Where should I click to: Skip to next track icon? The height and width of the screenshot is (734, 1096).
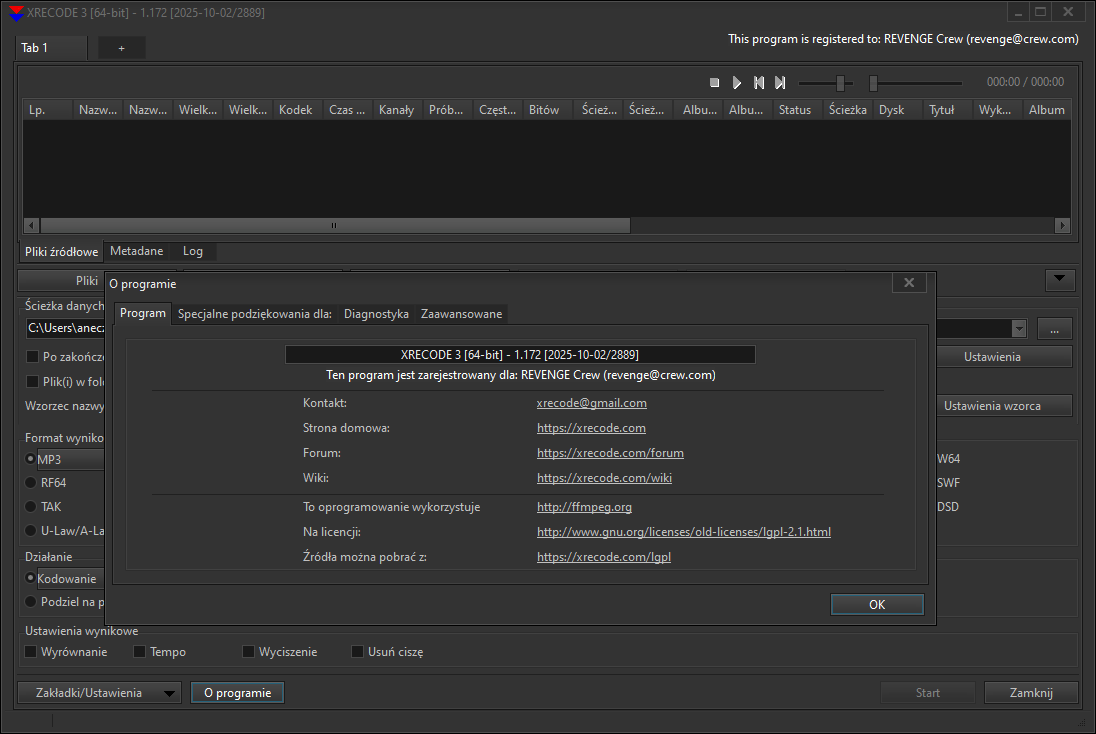(780, 82)
